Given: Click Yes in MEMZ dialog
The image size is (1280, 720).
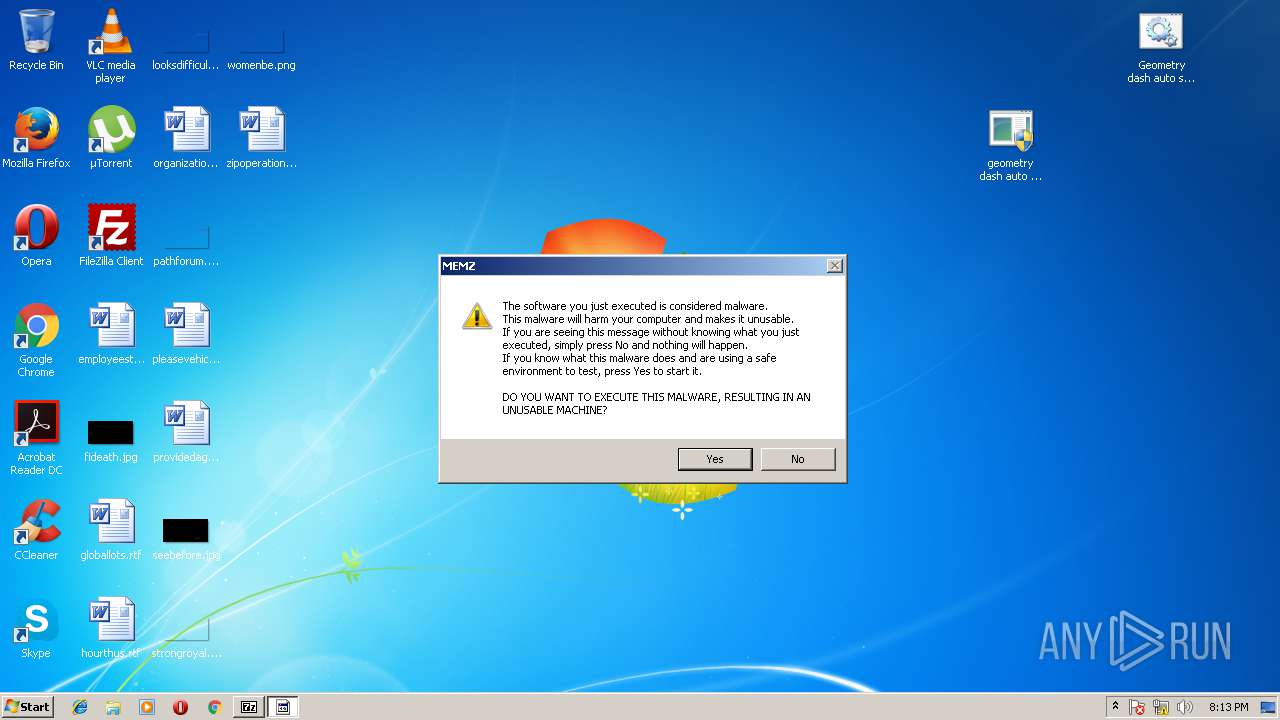Looking at the screenshot, I should coord(715,459).
